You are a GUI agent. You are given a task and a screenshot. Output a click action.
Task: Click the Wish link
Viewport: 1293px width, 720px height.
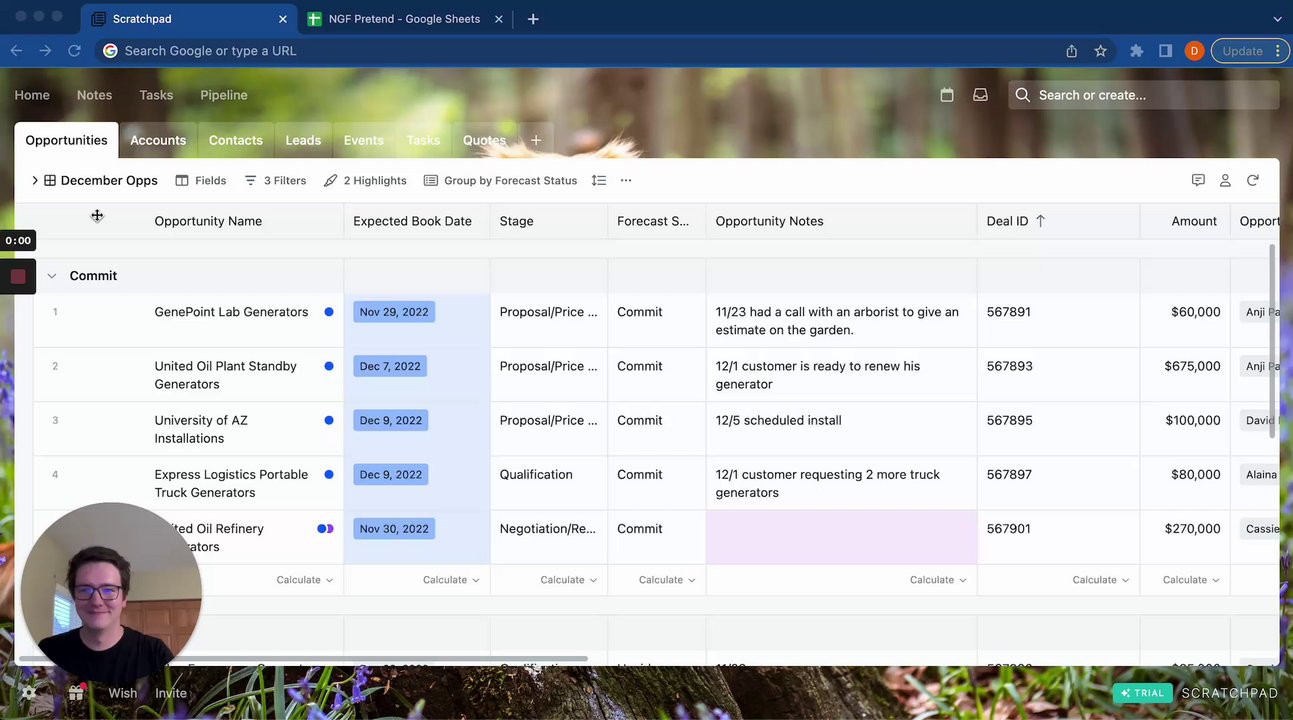tap(123, 693)
